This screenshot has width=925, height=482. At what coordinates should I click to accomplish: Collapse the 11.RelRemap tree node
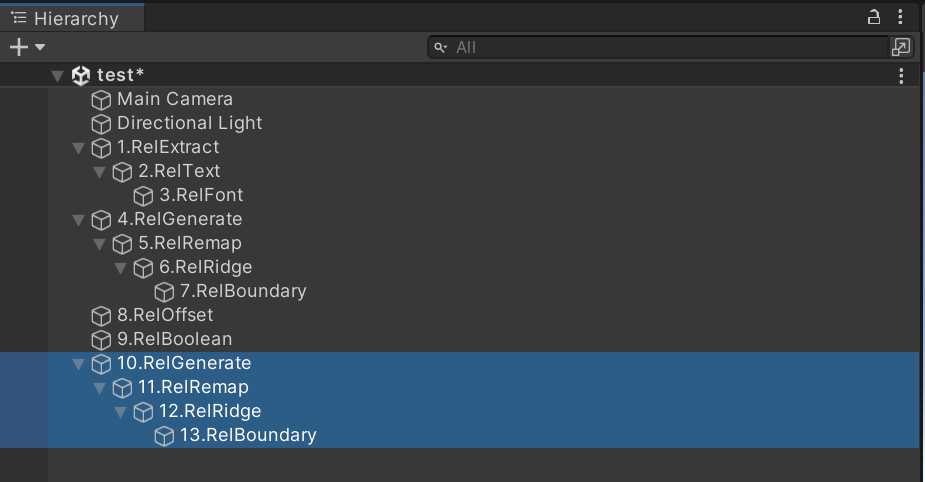[x=99, y=388]
